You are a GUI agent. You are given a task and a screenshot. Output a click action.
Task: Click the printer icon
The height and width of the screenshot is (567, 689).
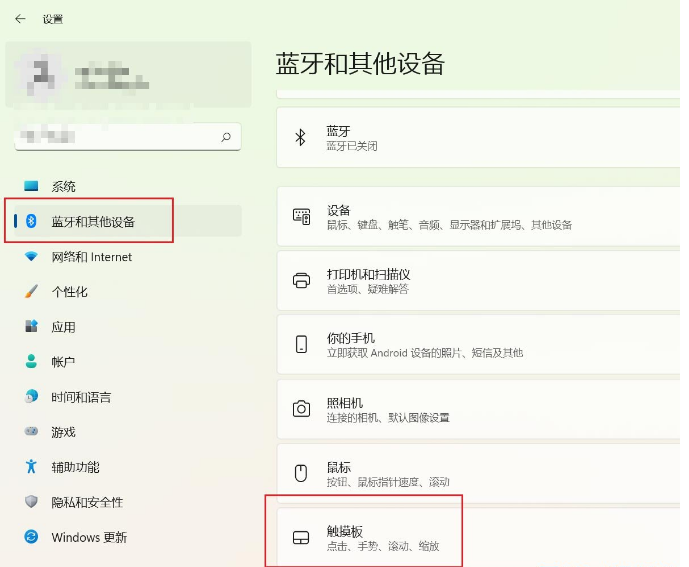click(x=301, y=281)
